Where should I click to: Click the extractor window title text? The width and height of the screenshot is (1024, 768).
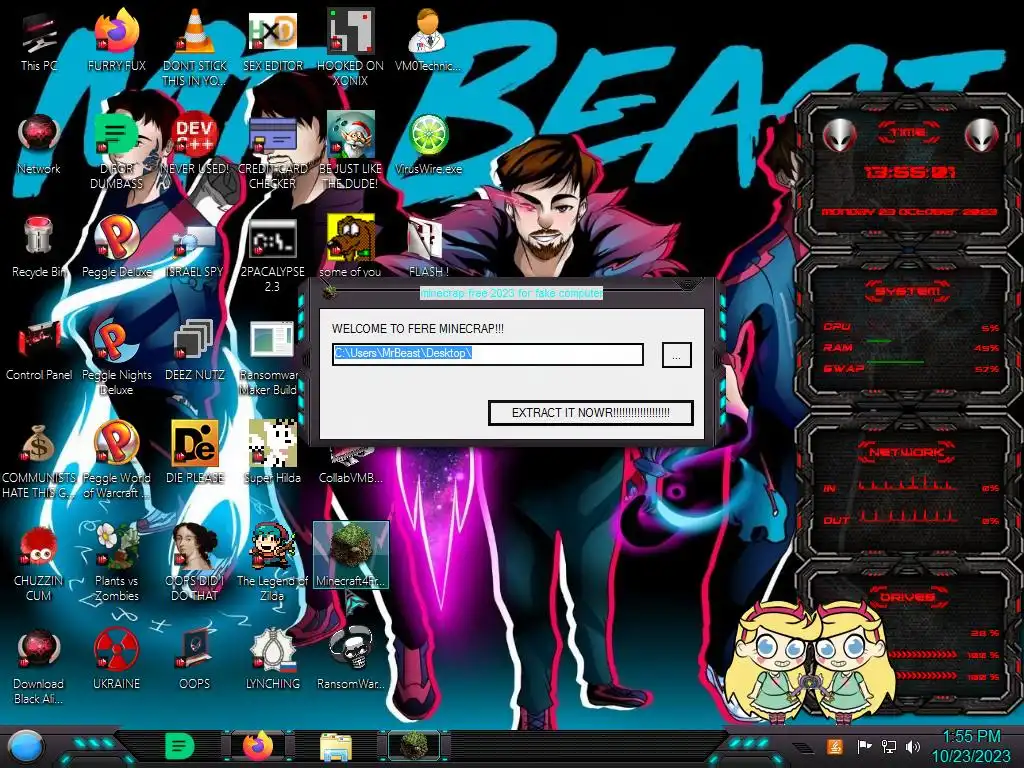coord(511,293)
